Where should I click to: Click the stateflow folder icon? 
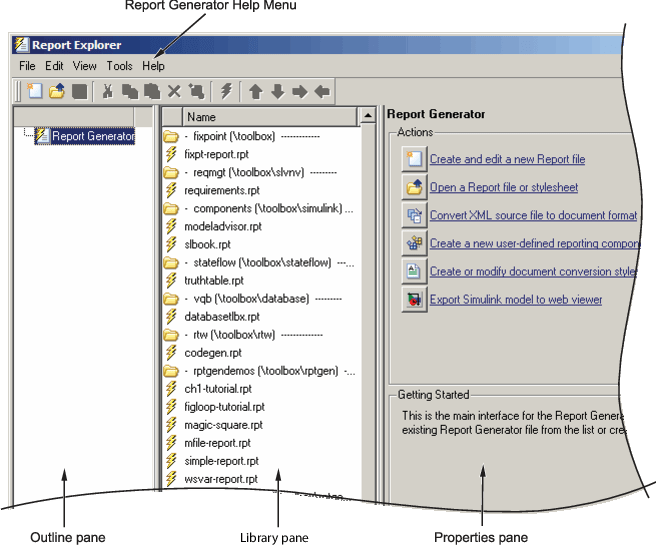(x=171, y=263)
